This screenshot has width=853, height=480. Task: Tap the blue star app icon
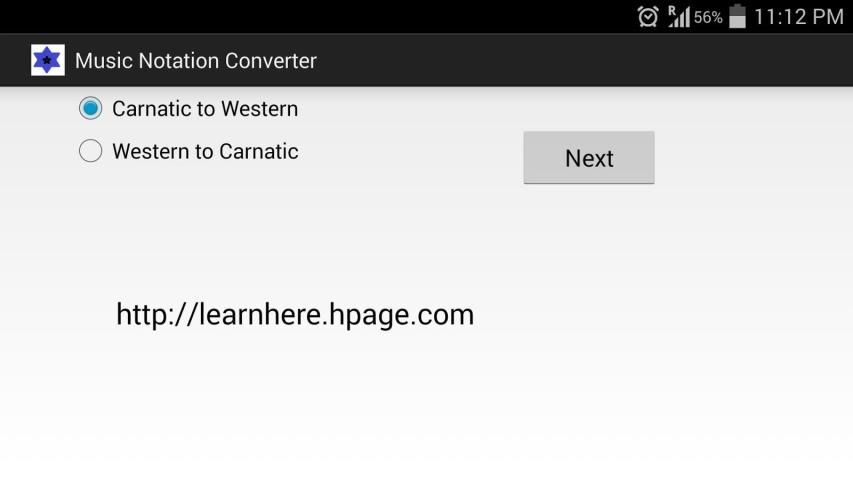point(48,60)
